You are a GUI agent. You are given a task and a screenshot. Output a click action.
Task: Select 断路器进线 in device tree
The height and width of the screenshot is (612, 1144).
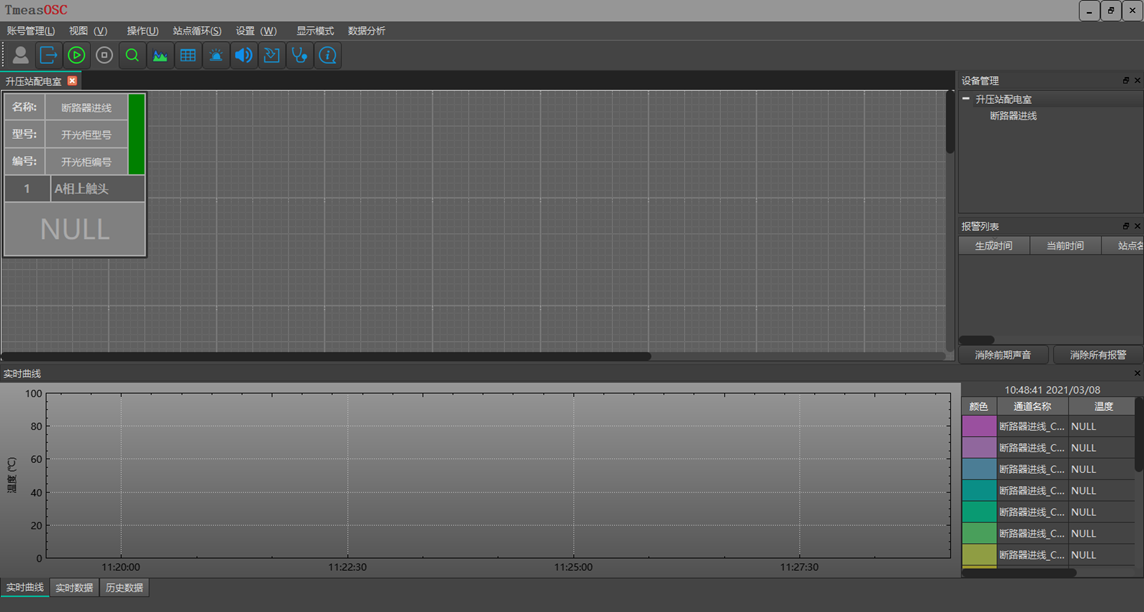click(x=1013, y=116)
